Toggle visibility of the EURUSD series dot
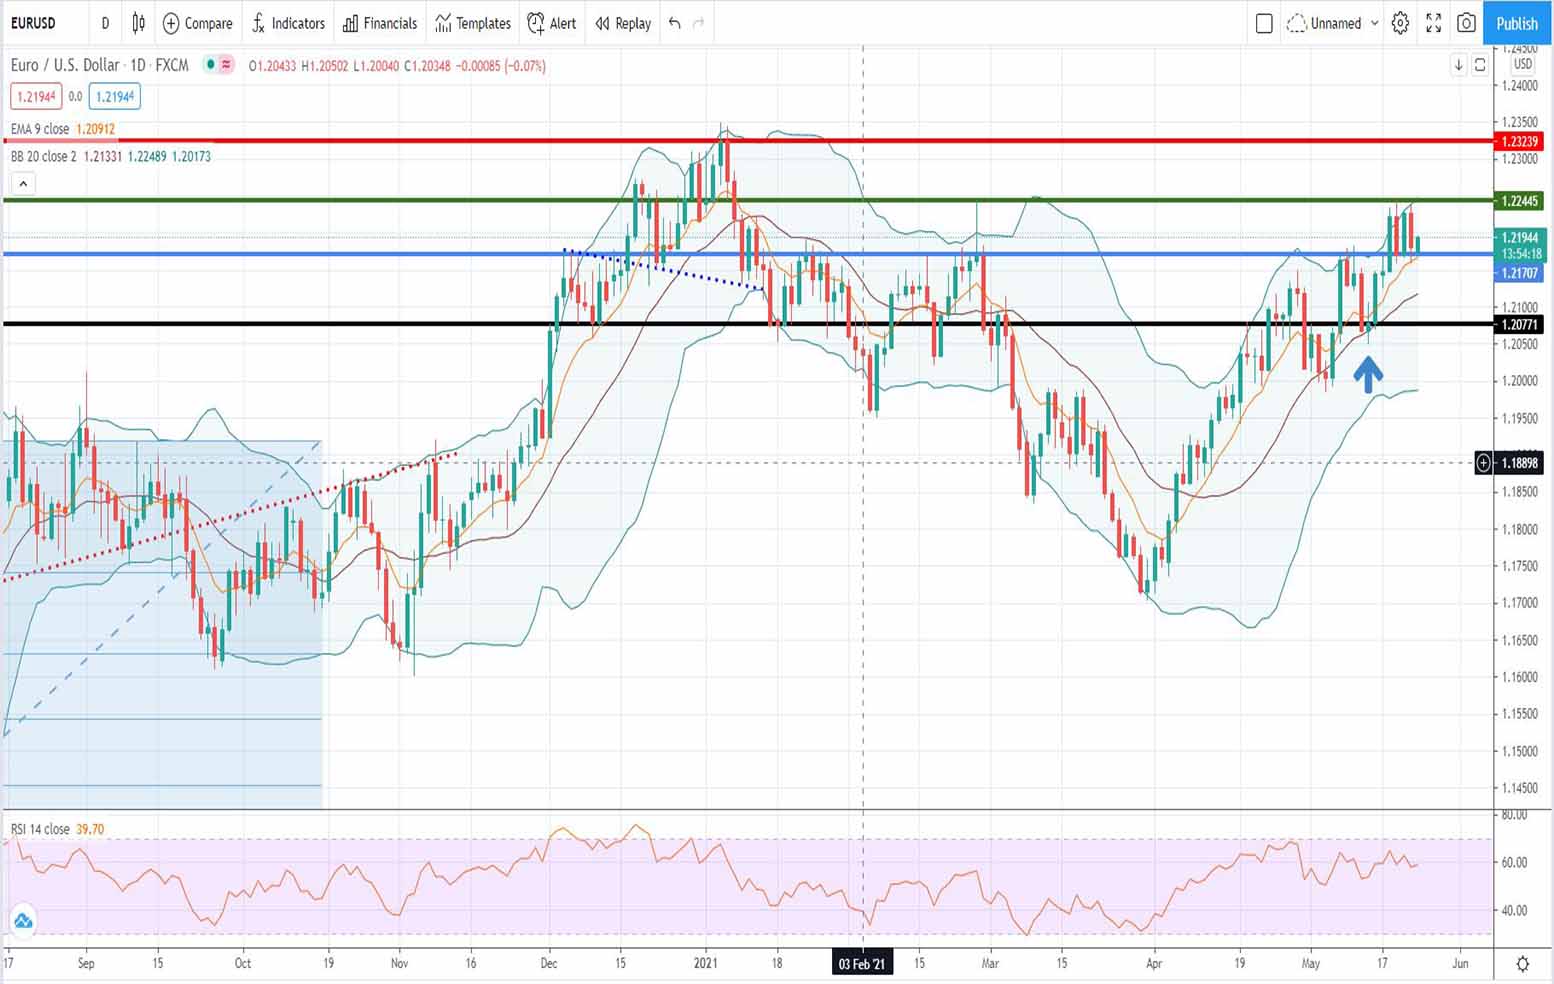Viewport: 1554px width, 984px height. pos(210,65)
